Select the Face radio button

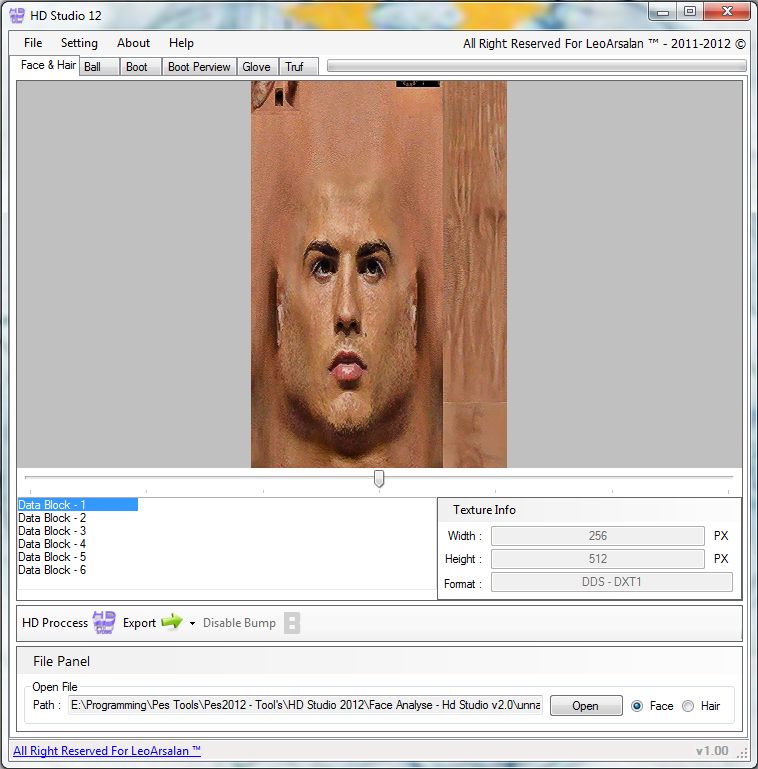point(637,706)
